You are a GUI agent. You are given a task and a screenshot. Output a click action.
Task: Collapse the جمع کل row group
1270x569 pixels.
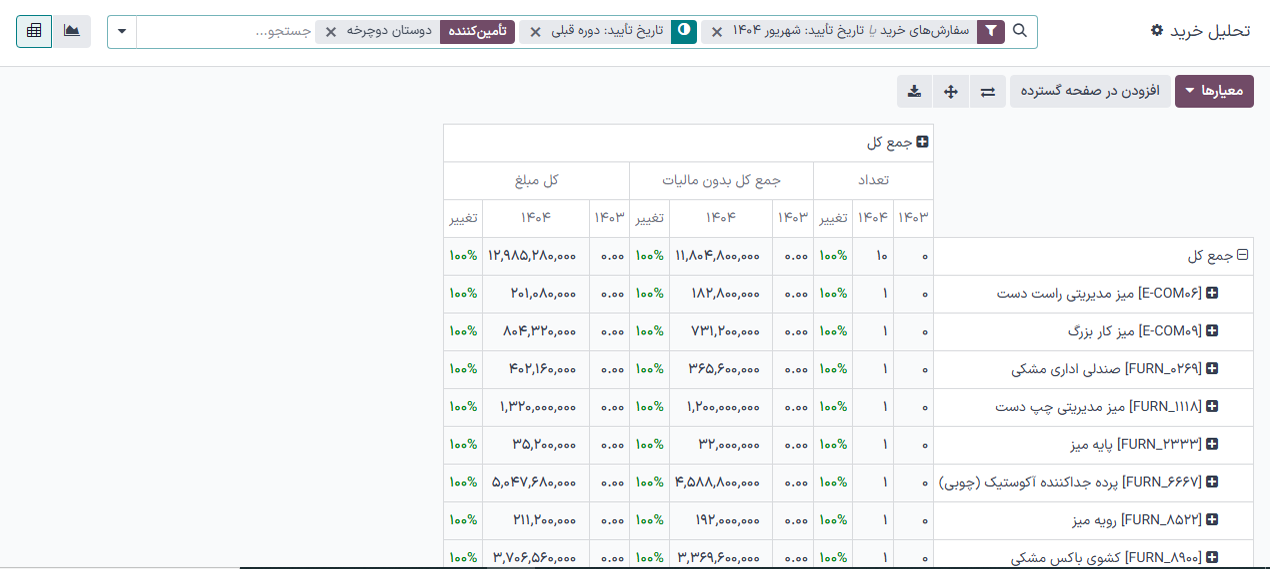1242,256
